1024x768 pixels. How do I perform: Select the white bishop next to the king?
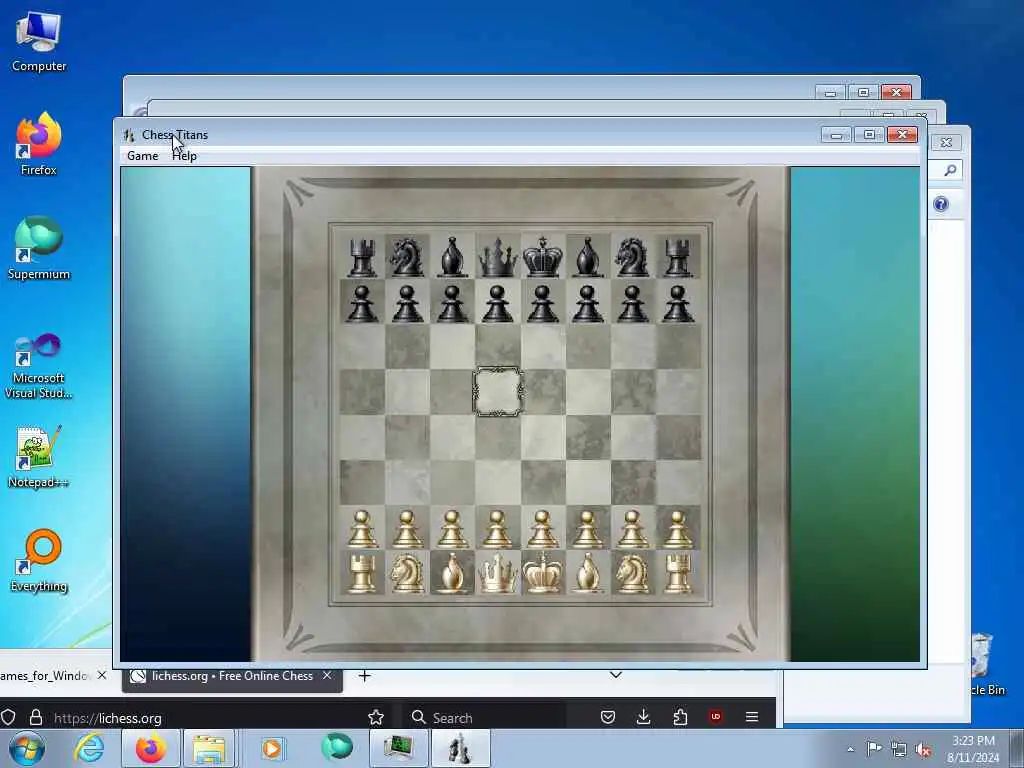(x=588, y=573)
